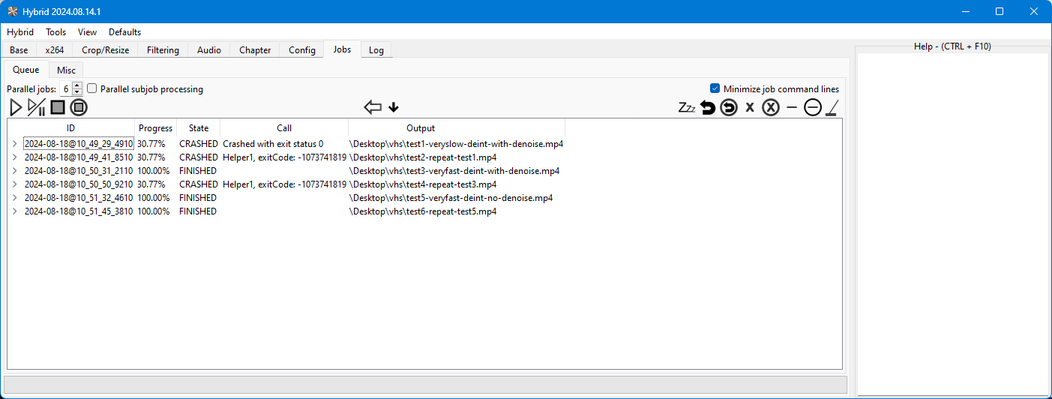Stop current job with square icon
Image resolution: width=1052 pixels, height=399 pixels.
tap(58, 107)
